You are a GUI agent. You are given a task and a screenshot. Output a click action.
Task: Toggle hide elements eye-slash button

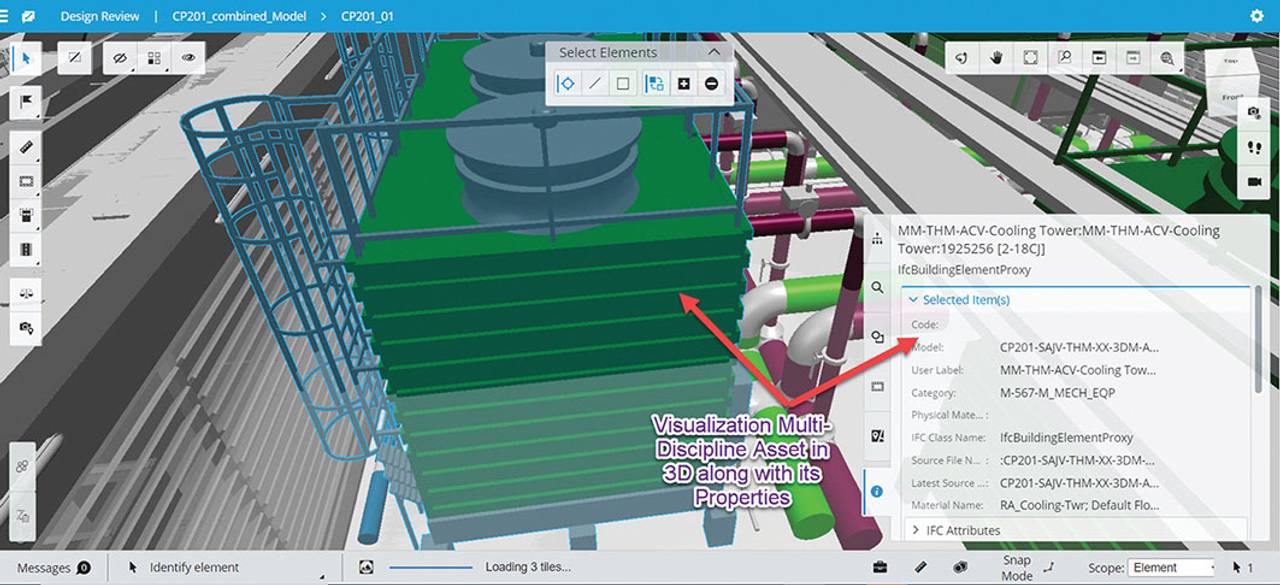coord(120,58)
